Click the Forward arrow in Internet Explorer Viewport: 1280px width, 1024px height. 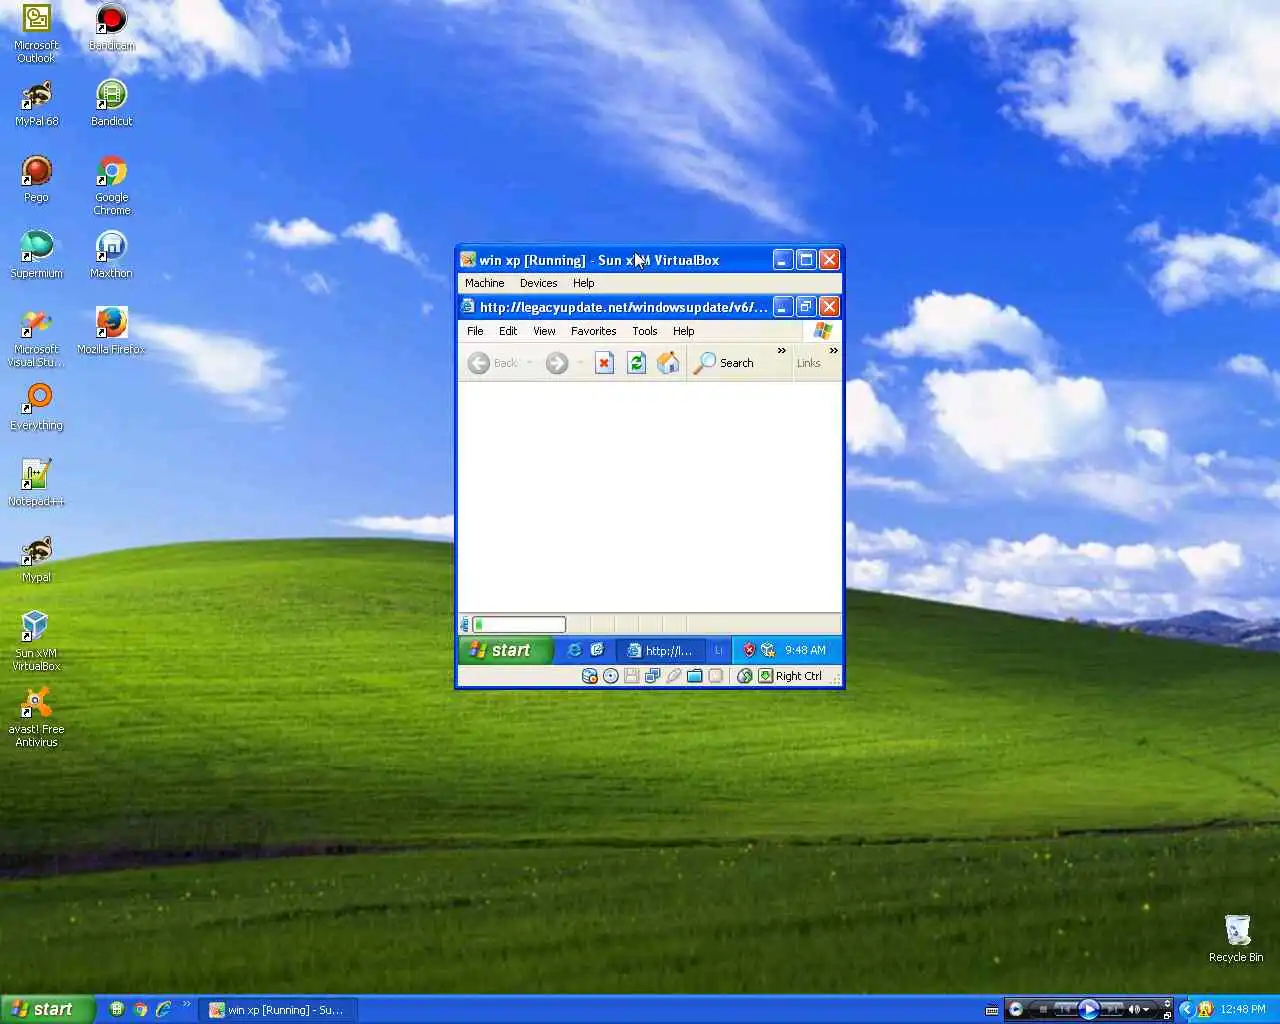[x=557, y=363]
